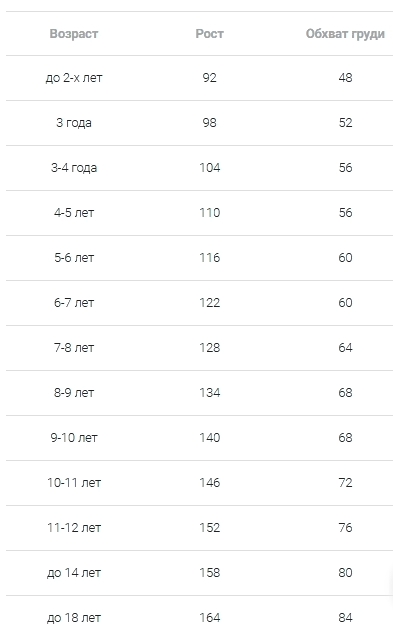Click height value 134
Screen dimensions: 393x638
[x=210, y=393]
